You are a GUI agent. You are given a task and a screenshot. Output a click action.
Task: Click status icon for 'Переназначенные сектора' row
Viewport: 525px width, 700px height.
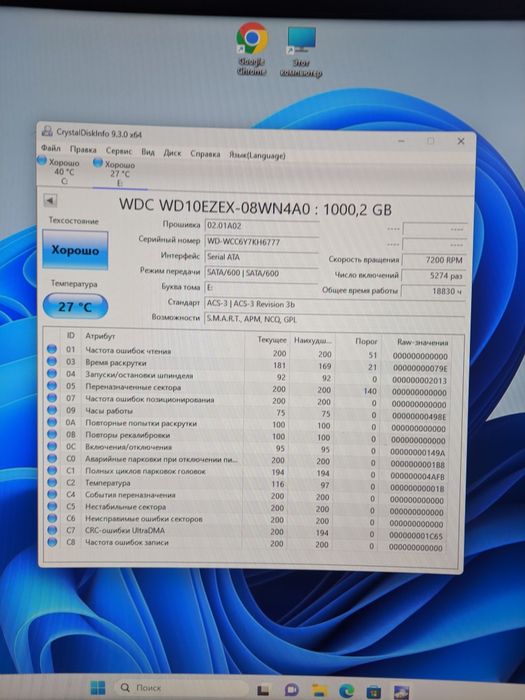click(x=52, y=385)
